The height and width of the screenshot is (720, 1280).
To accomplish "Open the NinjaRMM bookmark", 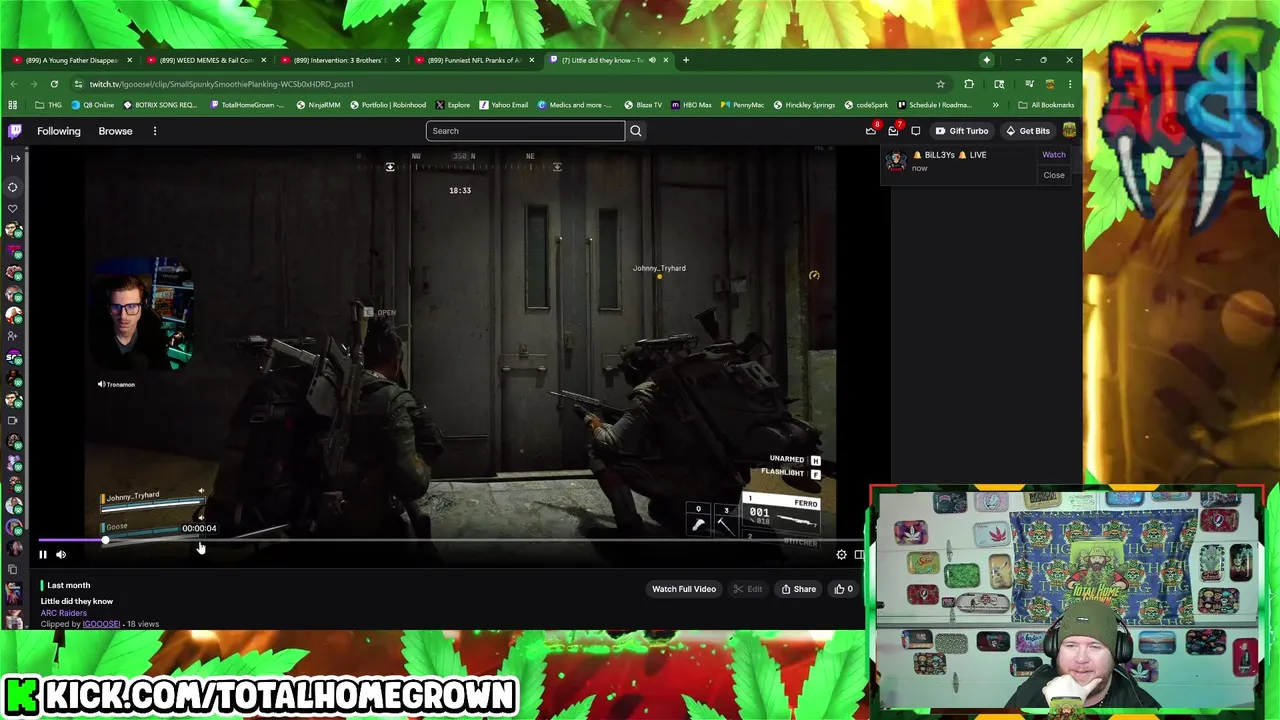I will pos(319,105).
